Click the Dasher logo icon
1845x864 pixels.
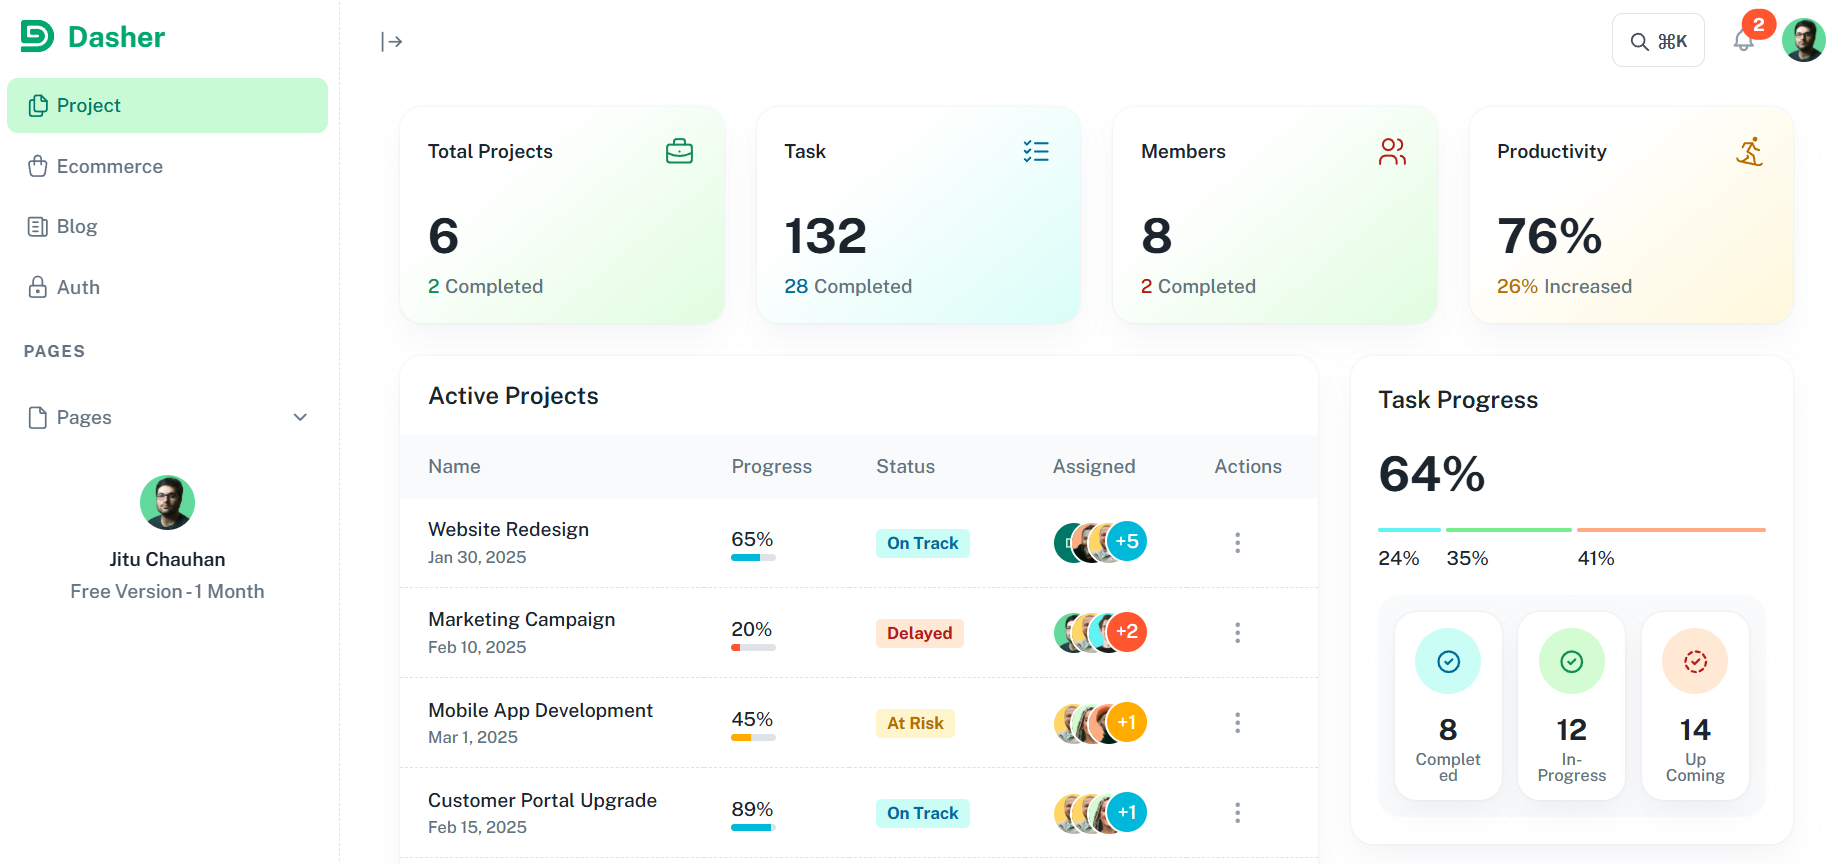coord(37,36)
